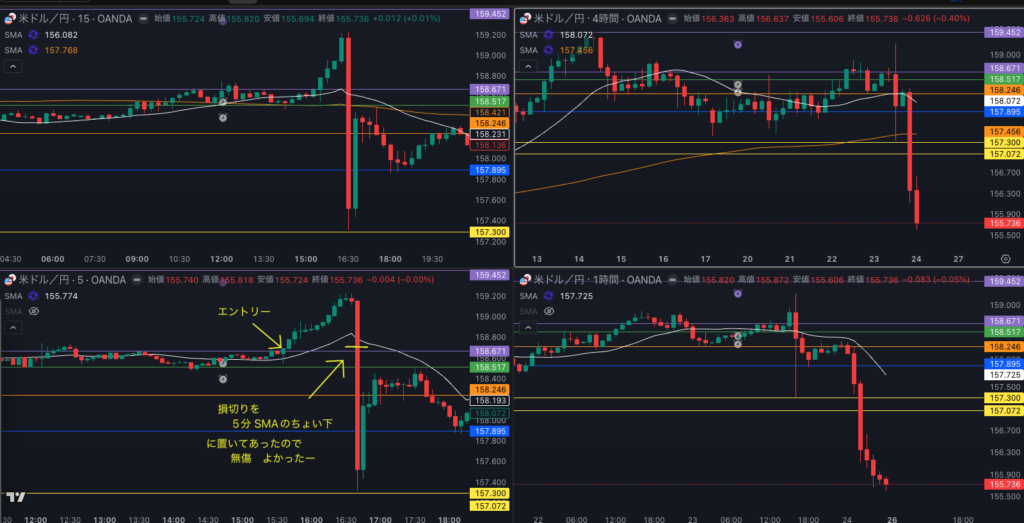This screenshot has width=1024, height=523.
Task: Click SMA 156.082 loading icon on 15-minute chart
Action: click(32, 33)
